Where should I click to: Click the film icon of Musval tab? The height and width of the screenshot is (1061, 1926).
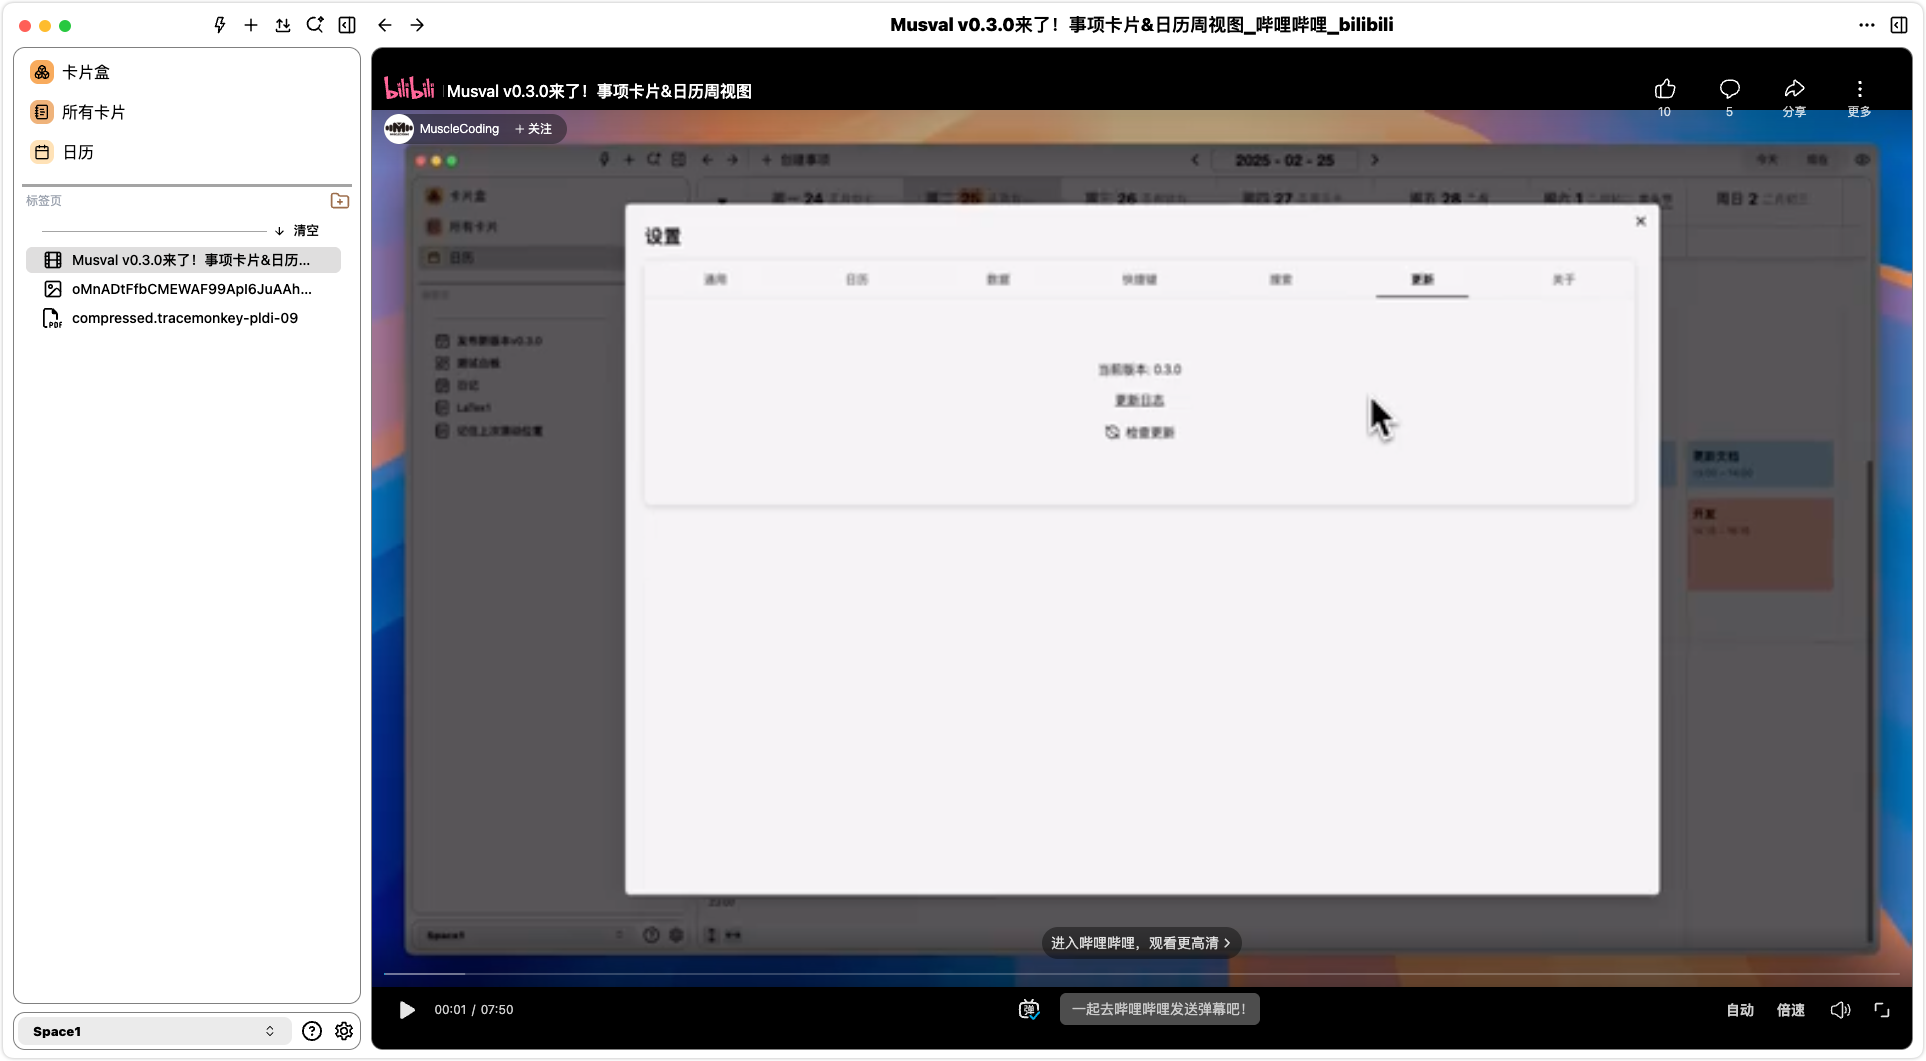pyautogui.click(x=53, y=260)
